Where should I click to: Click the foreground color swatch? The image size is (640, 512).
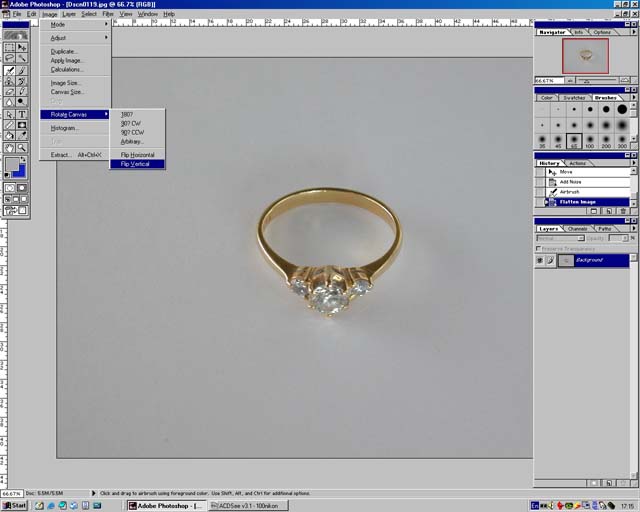click(x=11, y=164)
